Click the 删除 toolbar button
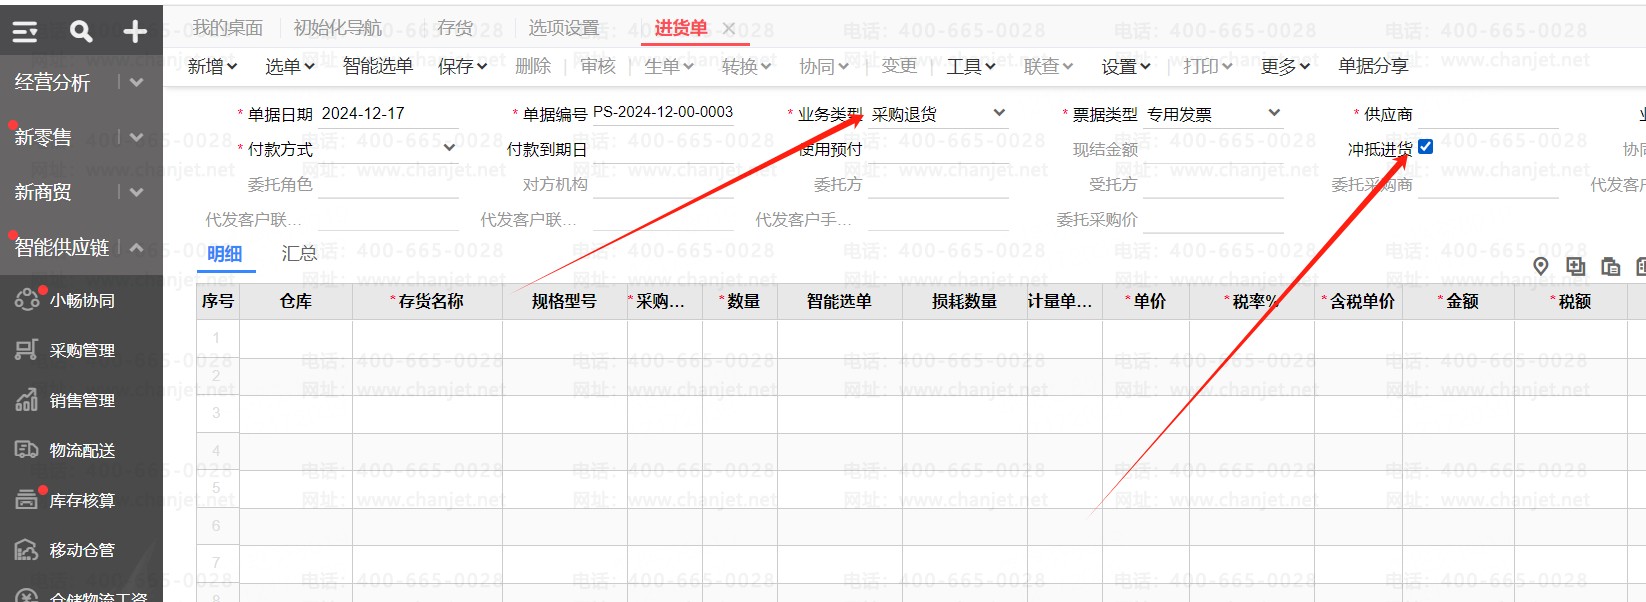 tap(533, 66)
